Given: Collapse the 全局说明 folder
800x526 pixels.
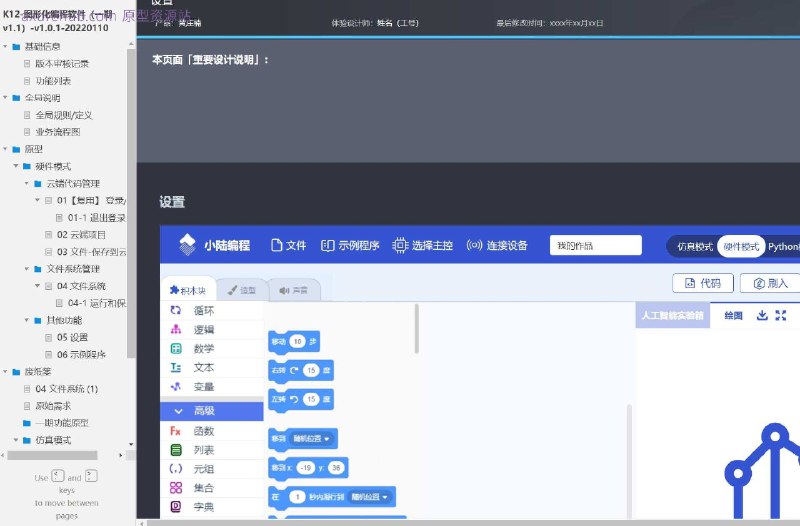Looking at the screenshot, I should click(5, 97).
